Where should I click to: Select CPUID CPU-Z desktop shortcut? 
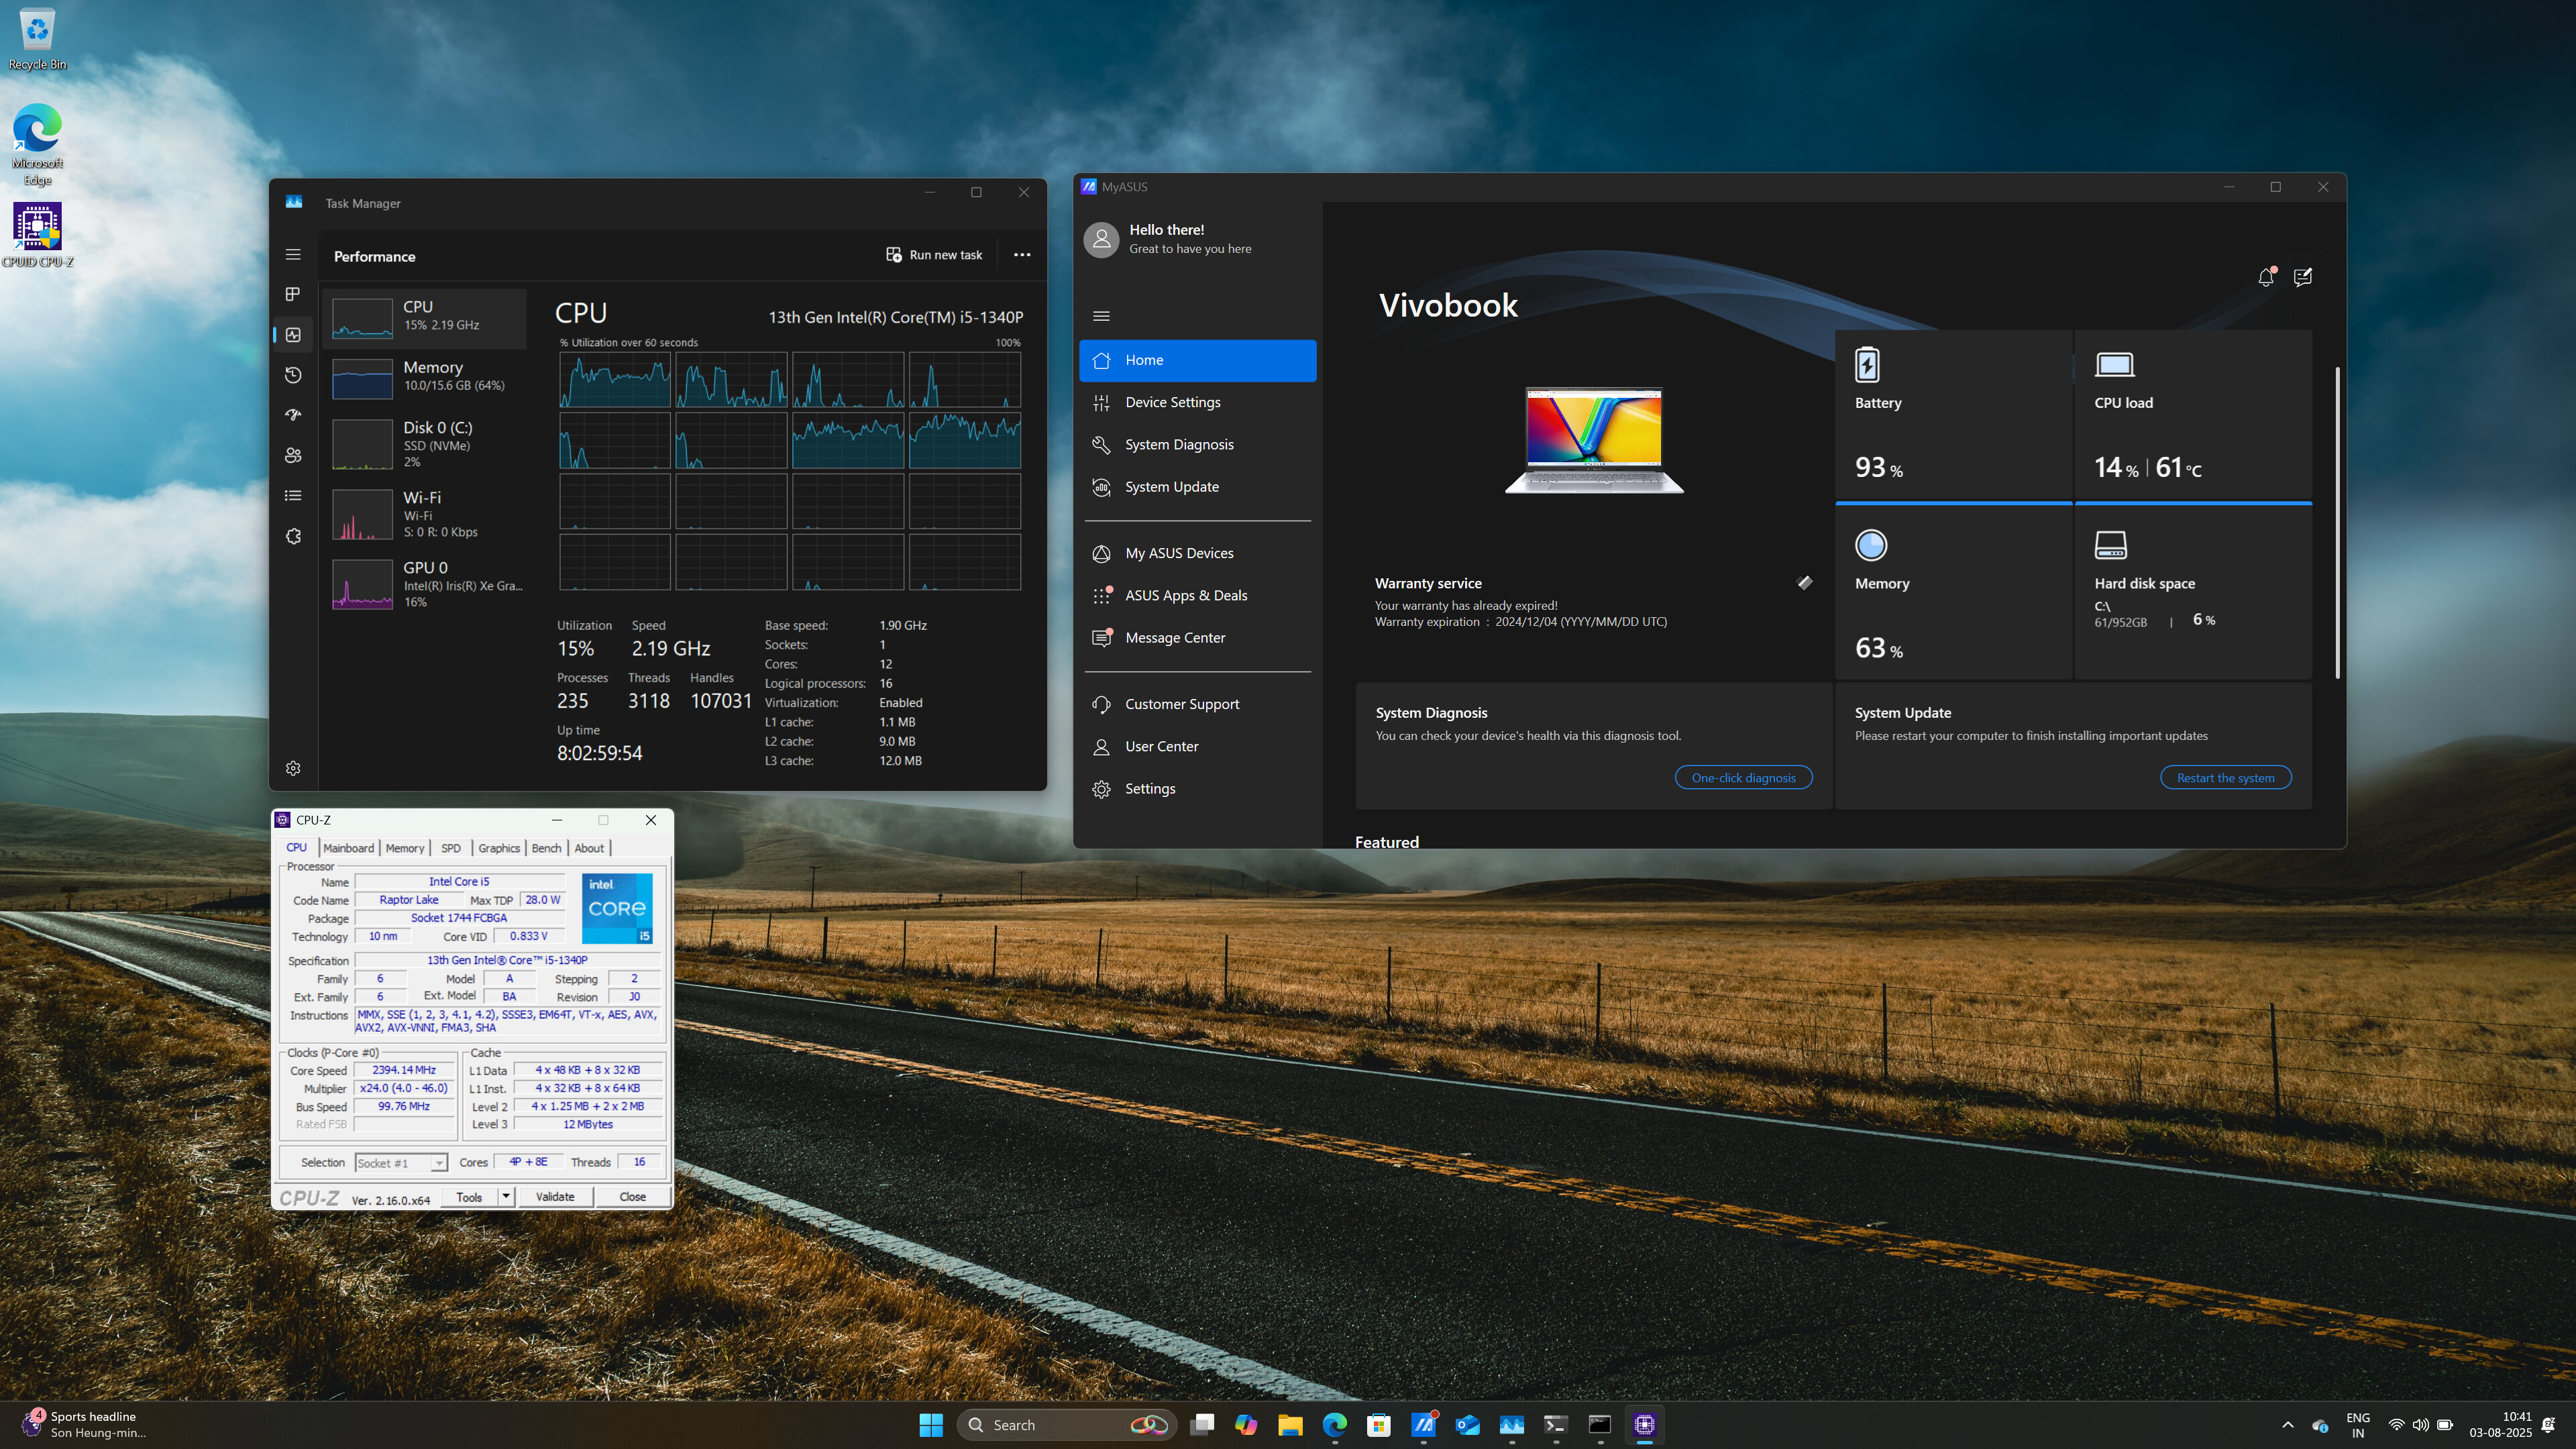point(37,236)
